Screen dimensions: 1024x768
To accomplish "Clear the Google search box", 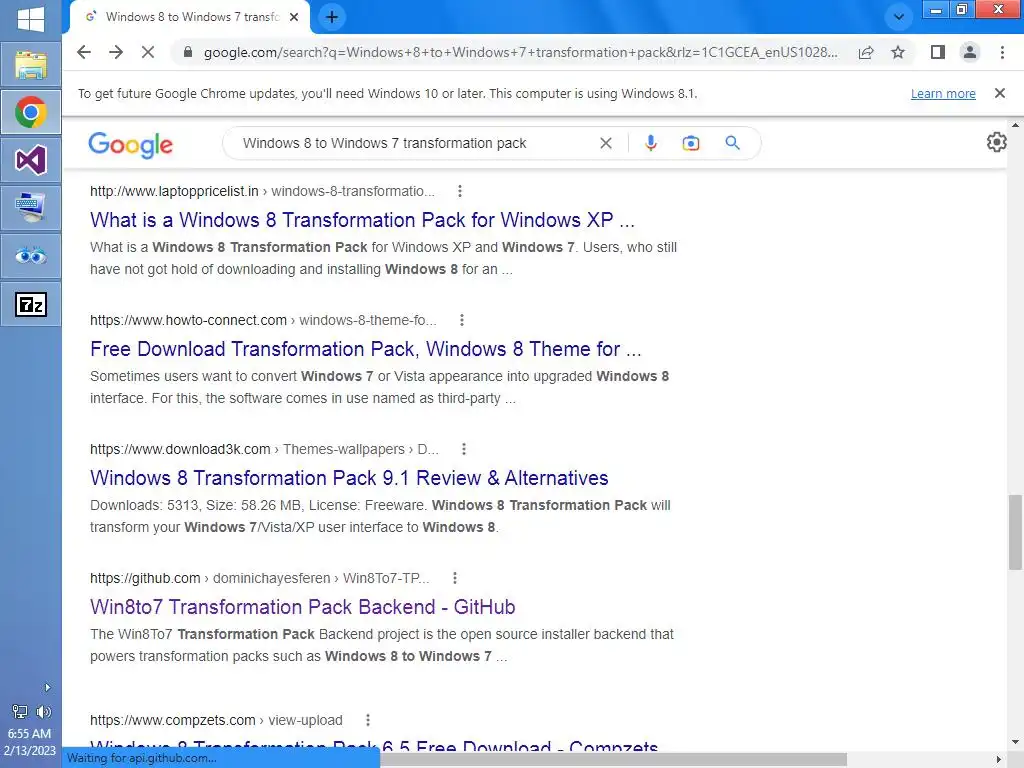I will (606, 143).
